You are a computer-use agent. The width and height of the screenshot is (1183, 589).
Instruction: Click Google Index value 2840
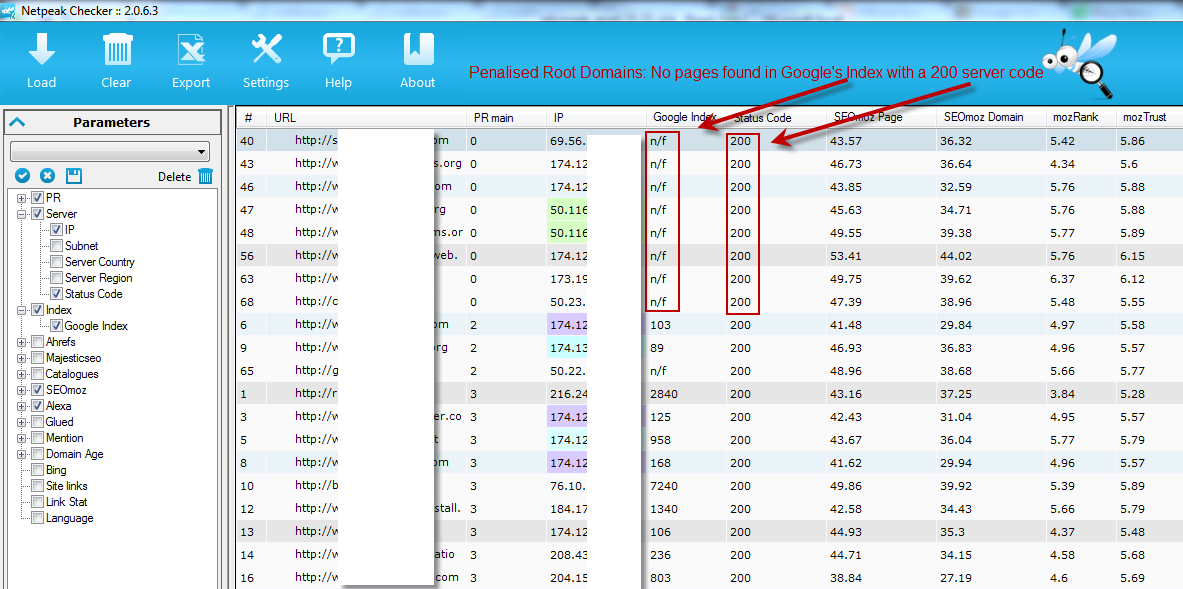666,394
